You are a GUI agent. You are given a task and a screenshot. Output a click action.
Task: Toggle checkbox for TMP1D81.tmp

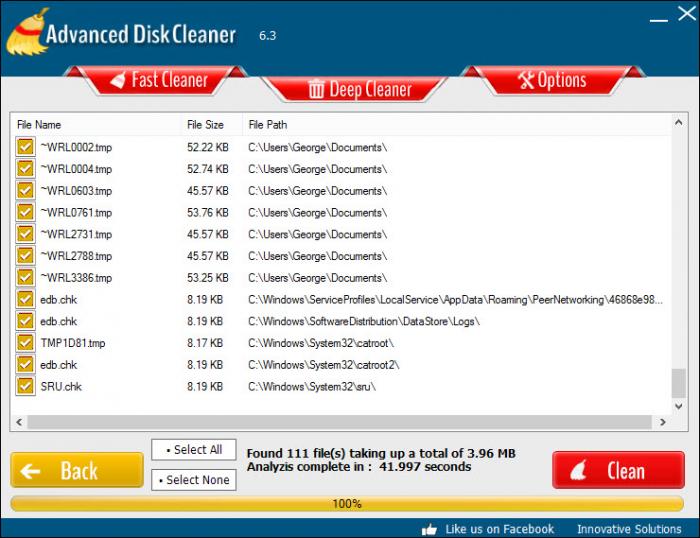[x=25, y=343]
